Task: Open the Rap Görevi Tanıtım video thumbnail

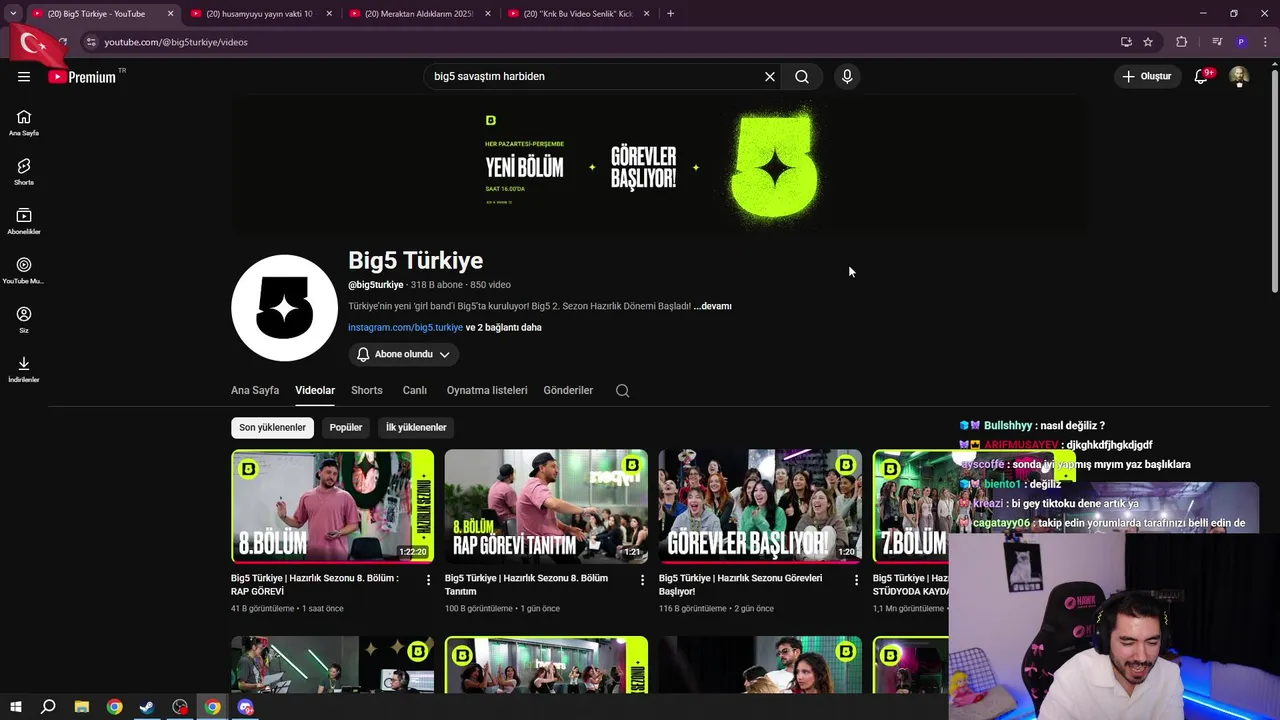Action: (x=546, y=506)
